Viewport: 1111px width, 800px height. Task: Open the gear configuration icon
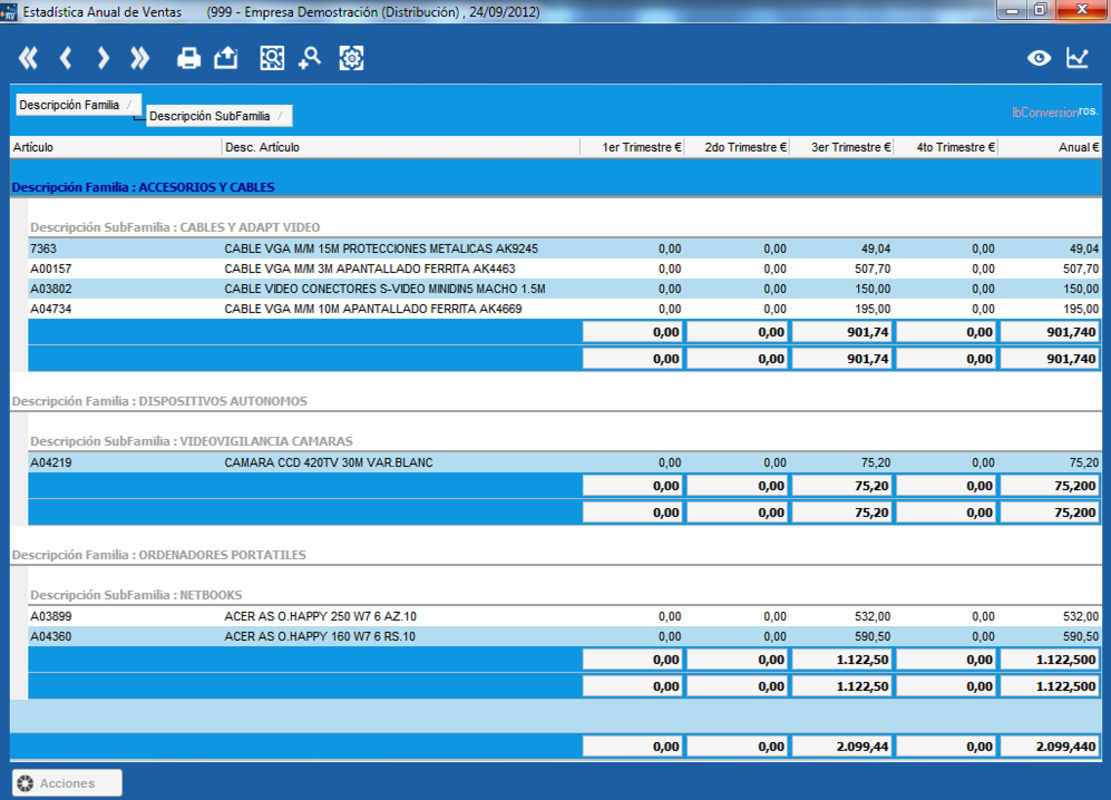pos(351,58)
